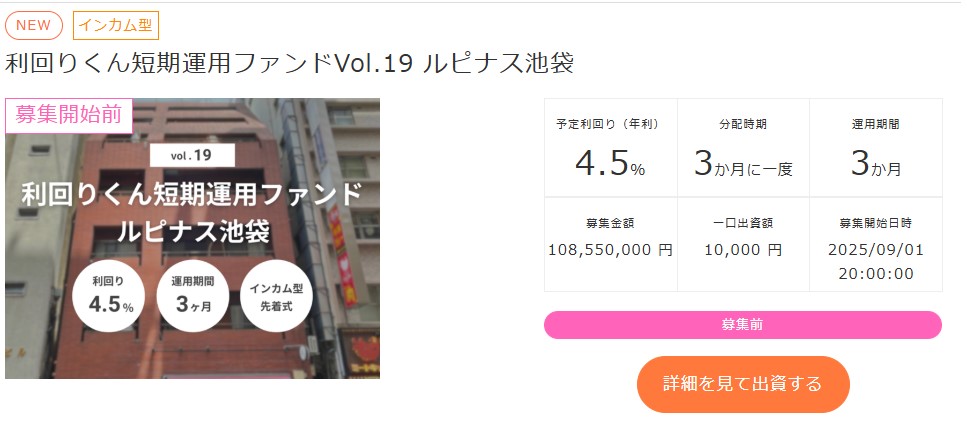
Task: Select the インカム型 tag label
Action: pos(116,25)
